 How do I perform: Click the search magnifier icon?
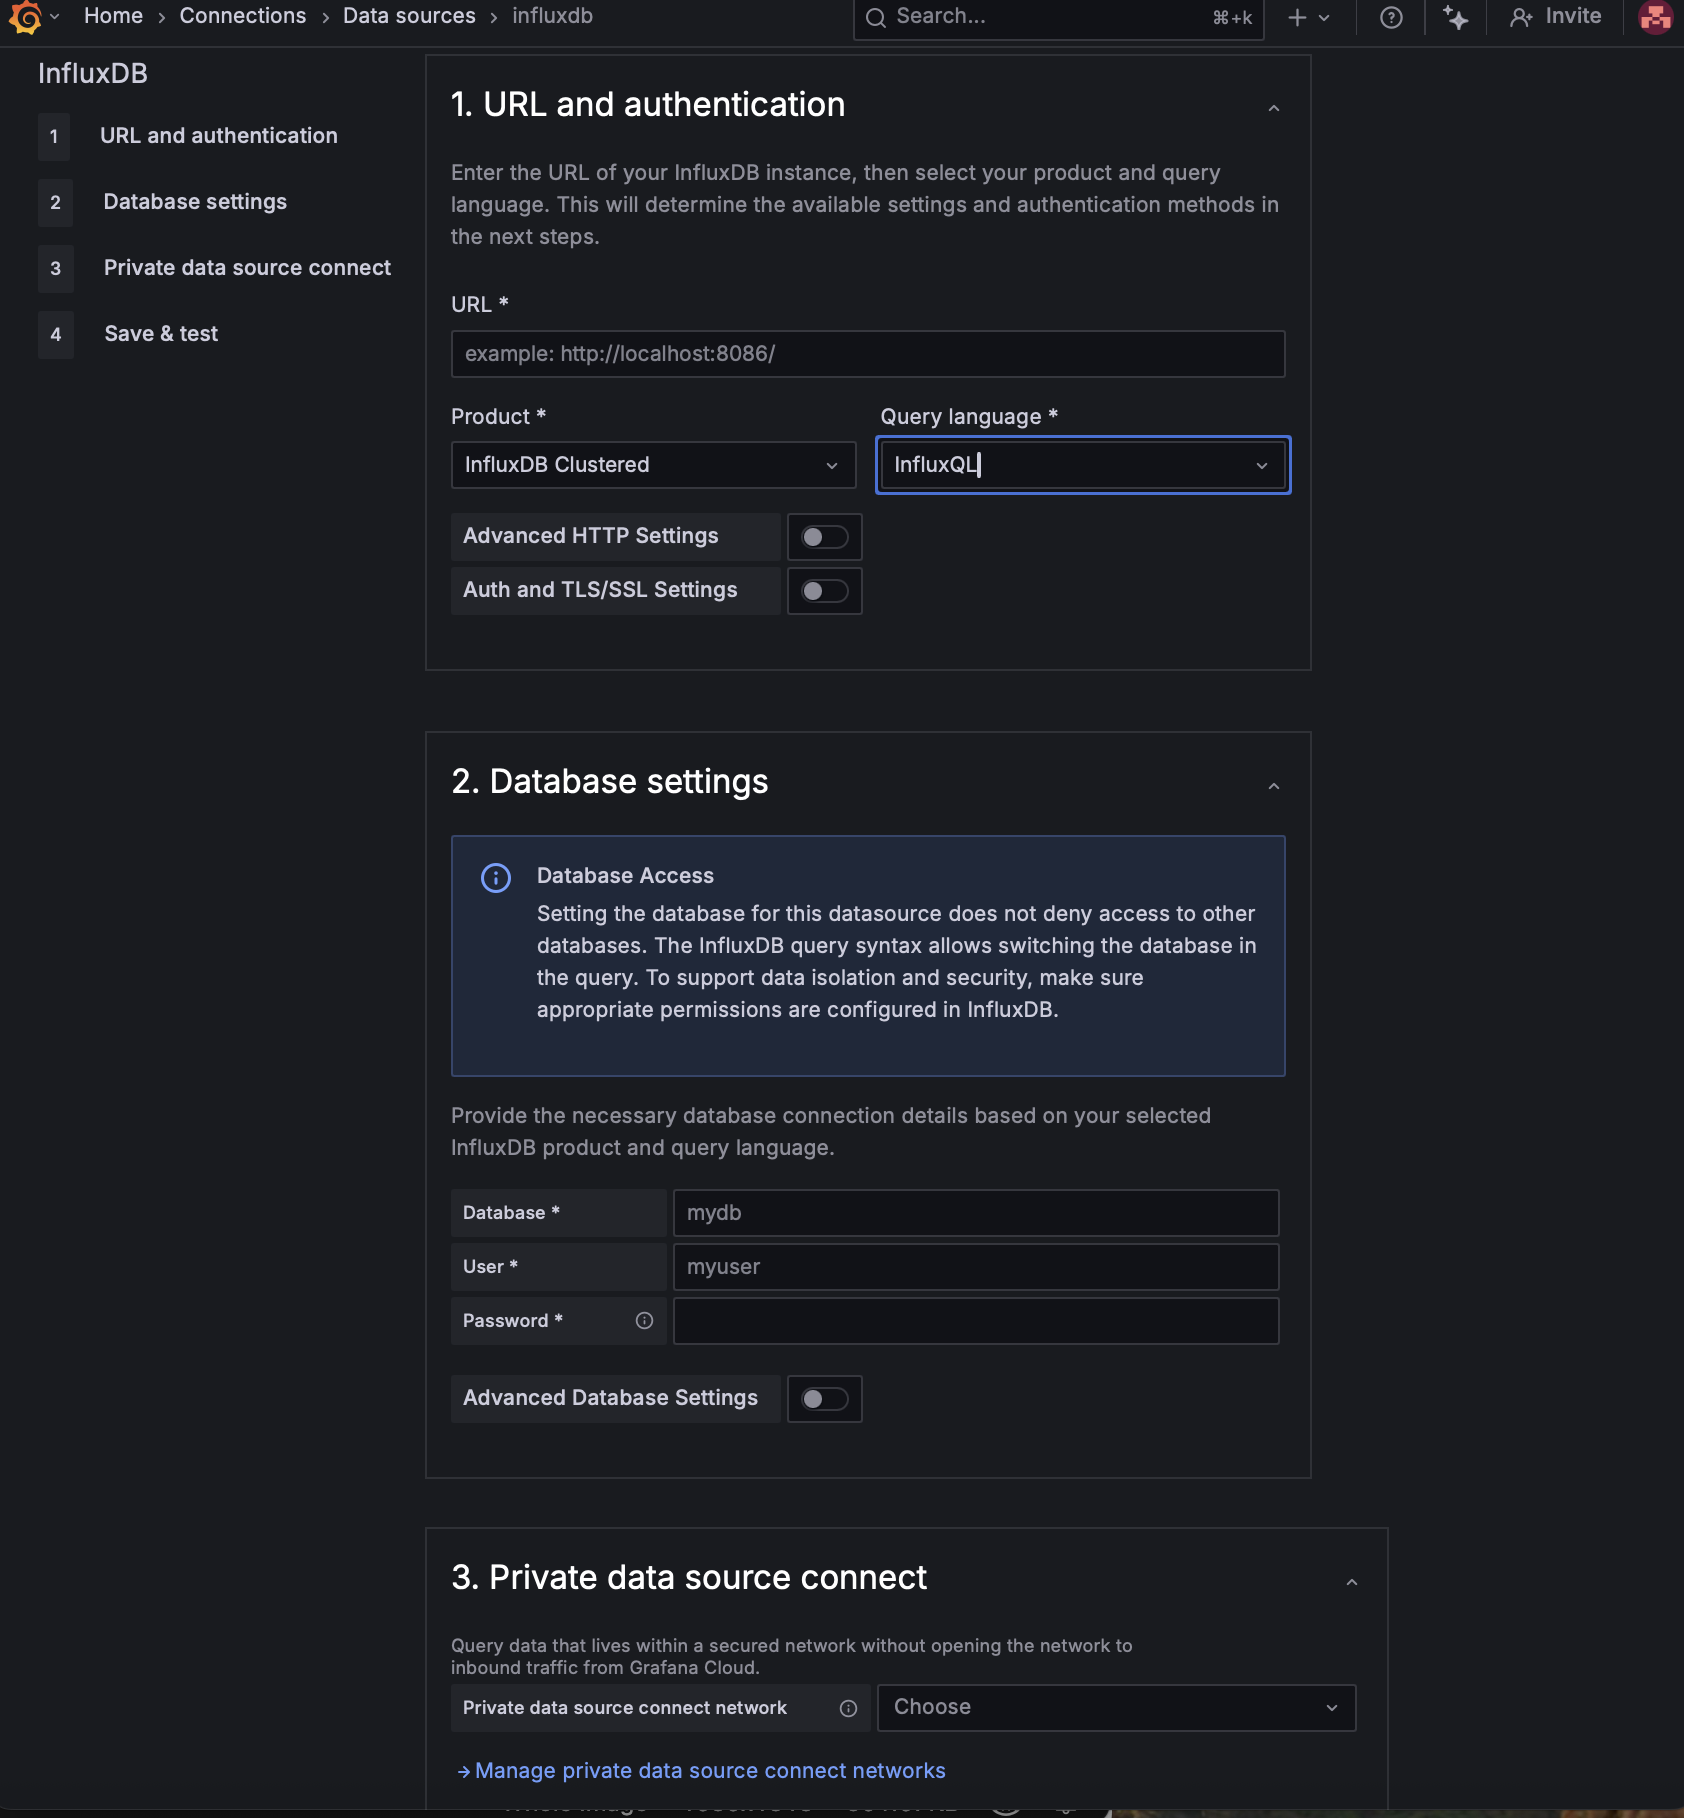coord(876,18)
